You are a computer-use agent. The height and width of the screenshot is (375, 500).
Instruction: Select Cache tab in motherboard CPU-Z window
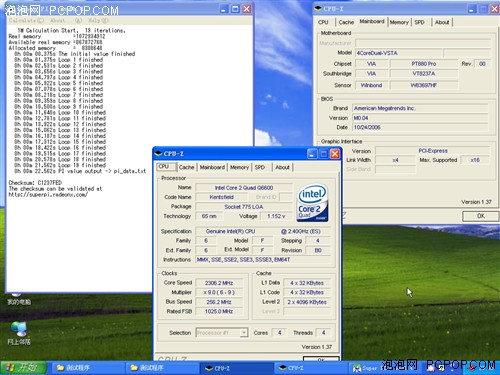(346, 22)
